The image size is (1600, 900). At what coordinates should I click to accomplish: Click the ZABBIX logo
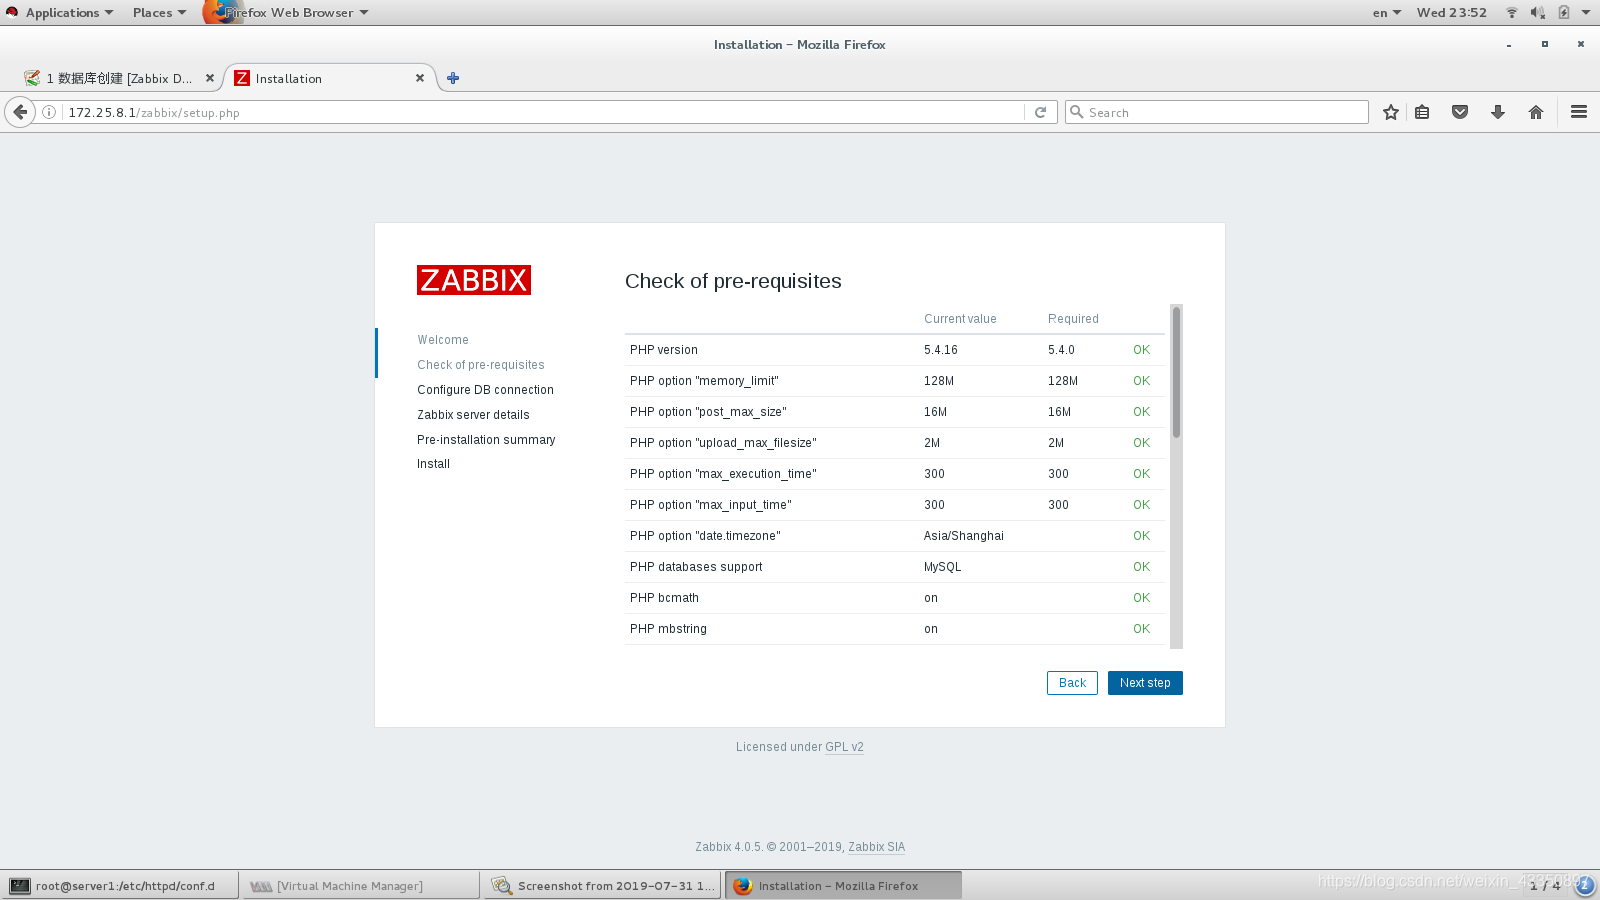click(474, 280)
